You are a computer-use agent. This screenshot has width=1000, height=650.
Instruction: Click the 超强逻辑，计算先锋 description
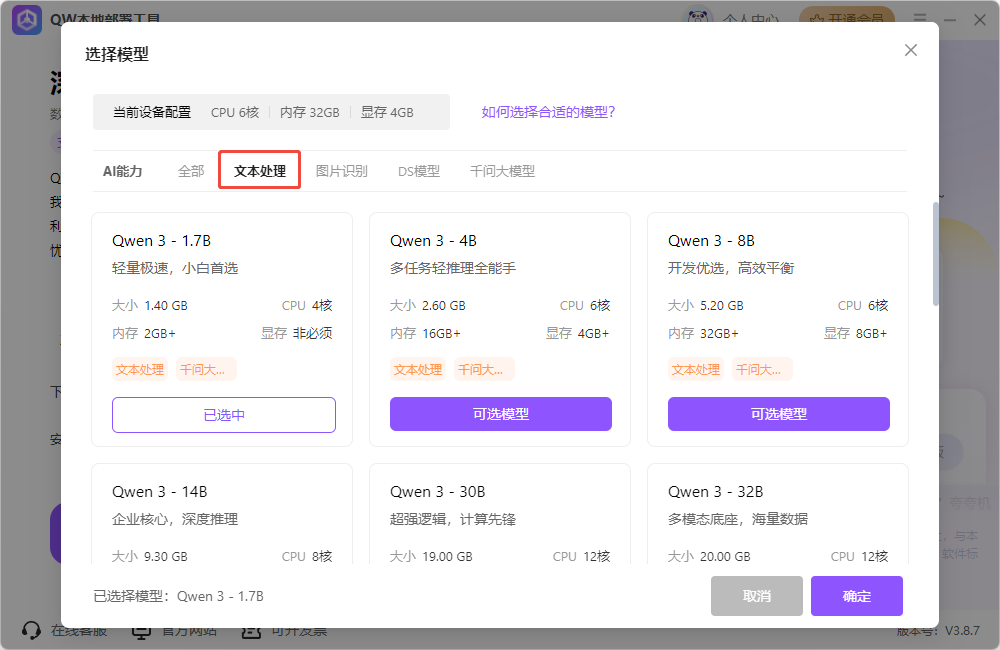453,519
